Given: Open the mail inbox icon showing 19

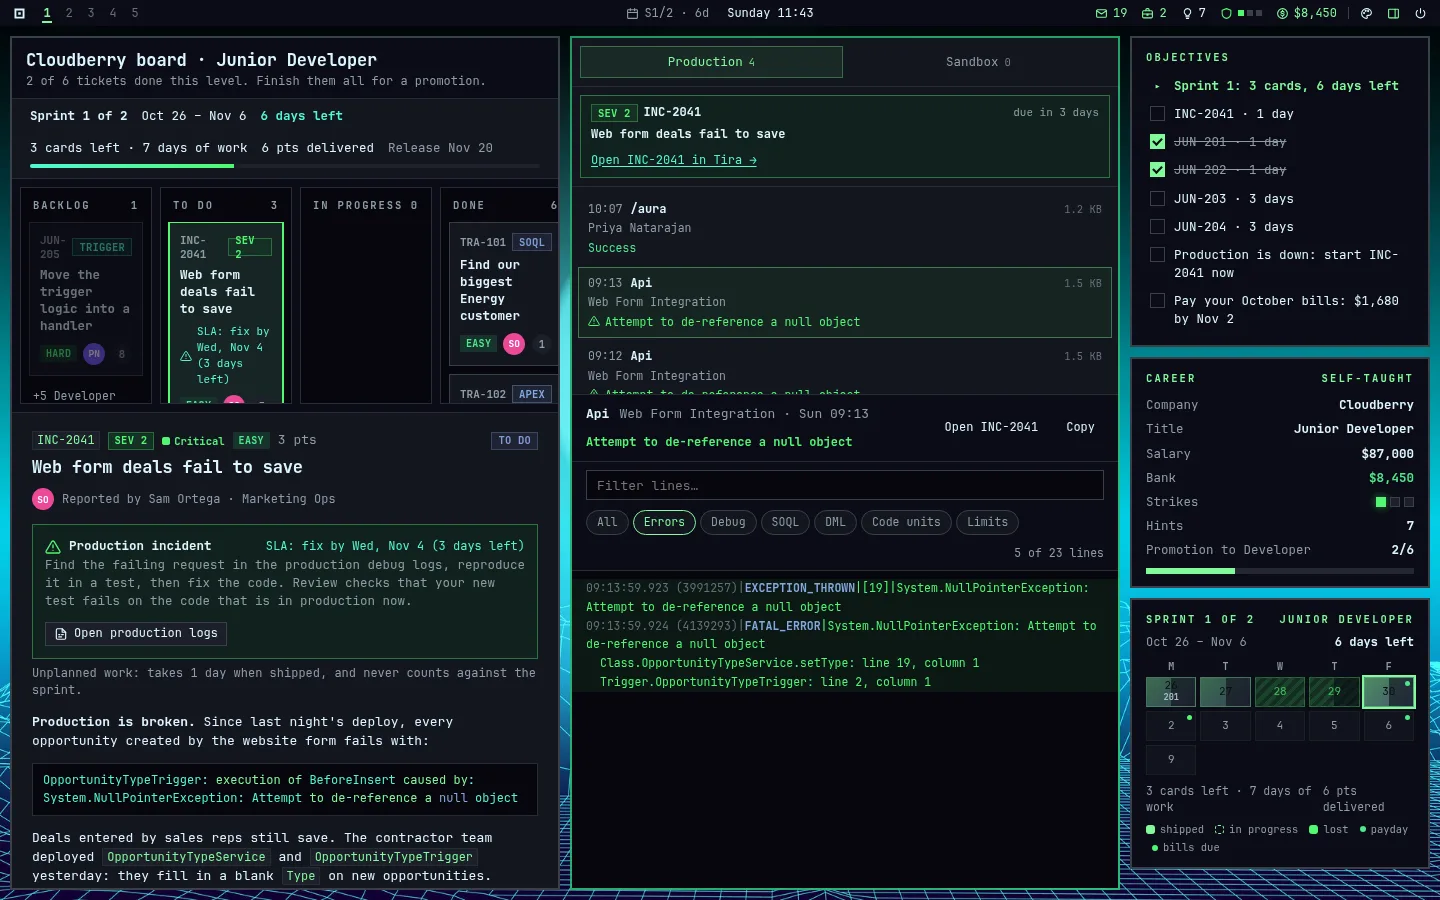Looking at the screenshot, I should [x=1101, y=13].
